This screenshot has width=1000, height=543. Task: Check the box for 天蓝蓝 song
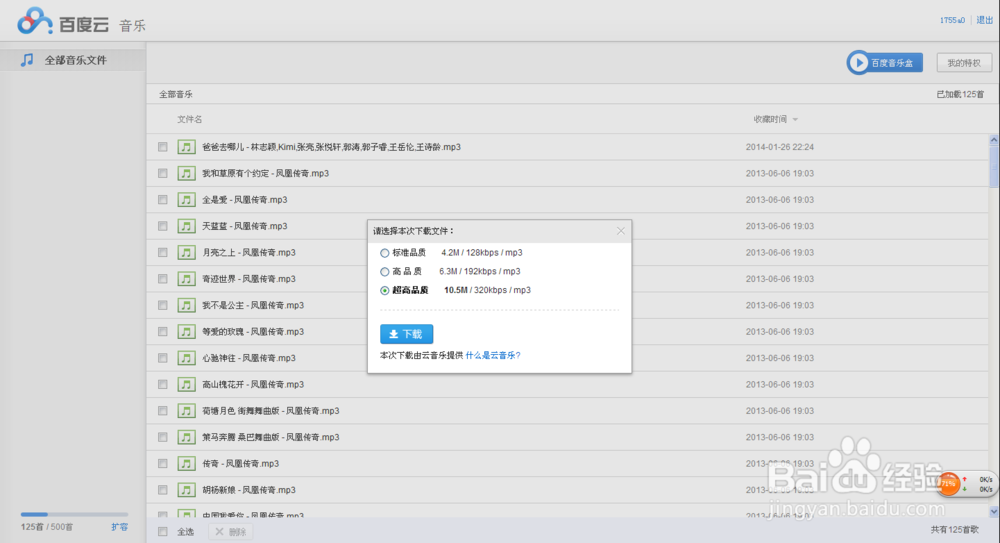click(x=163, y=226)
